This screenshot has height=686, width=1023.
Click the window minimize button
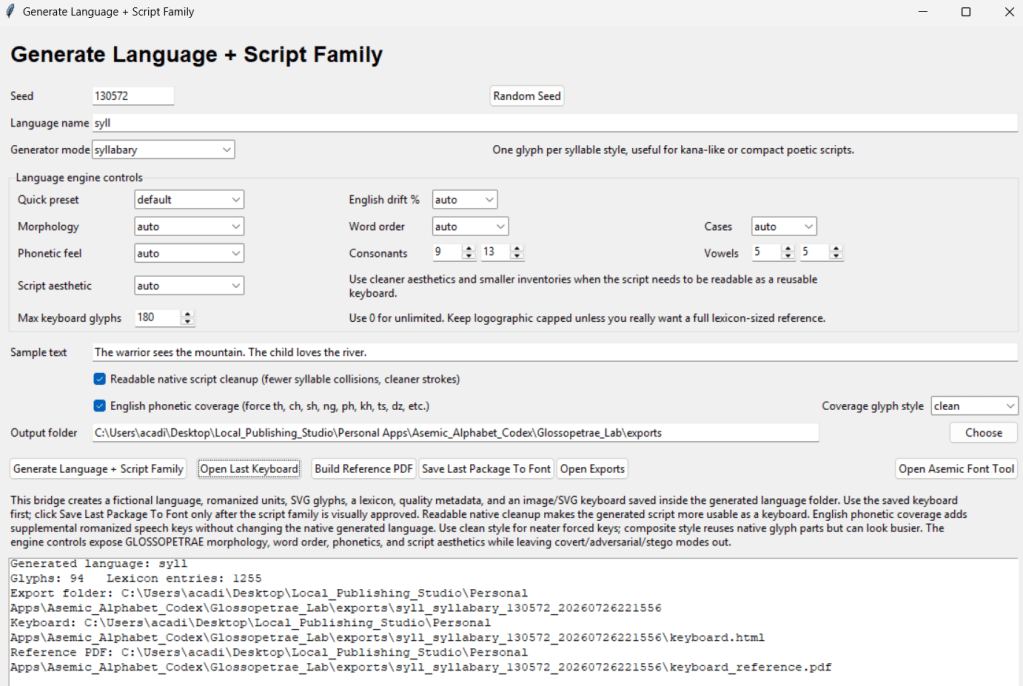coord(923,12)
